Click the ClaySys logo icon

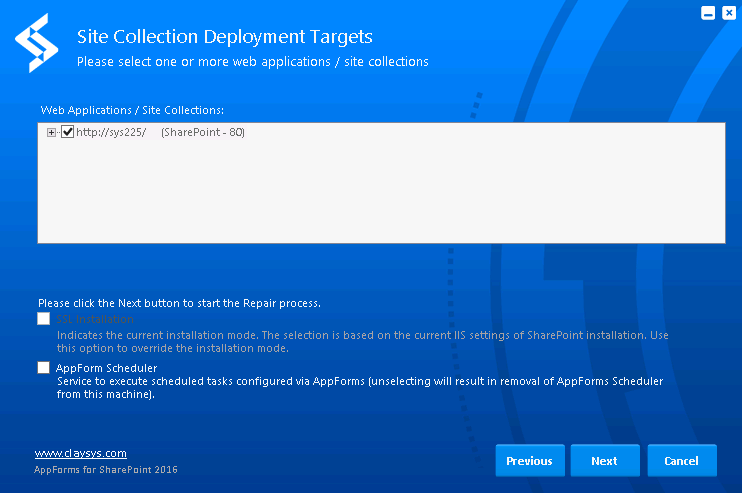coord(37,43)
